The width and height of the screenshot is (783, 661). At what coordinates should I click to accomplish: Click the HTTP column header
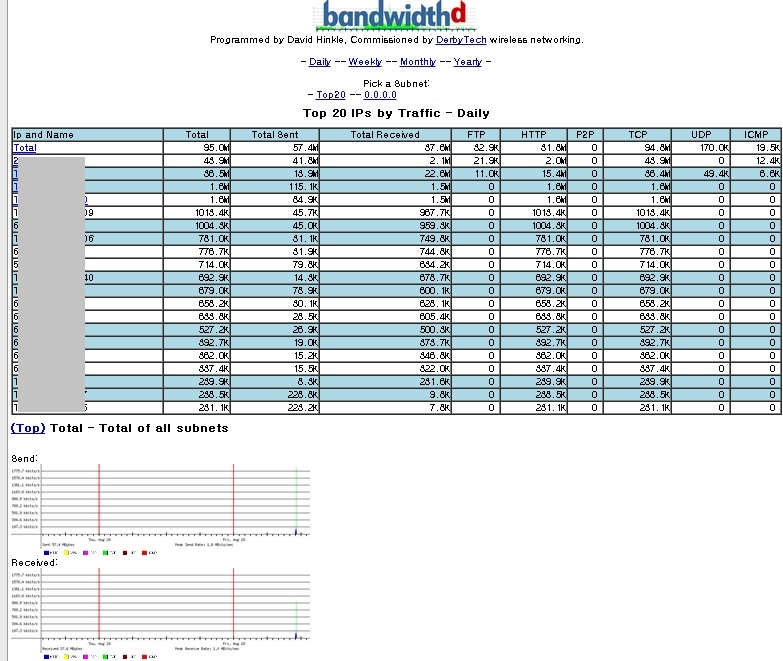click(534, 135)
